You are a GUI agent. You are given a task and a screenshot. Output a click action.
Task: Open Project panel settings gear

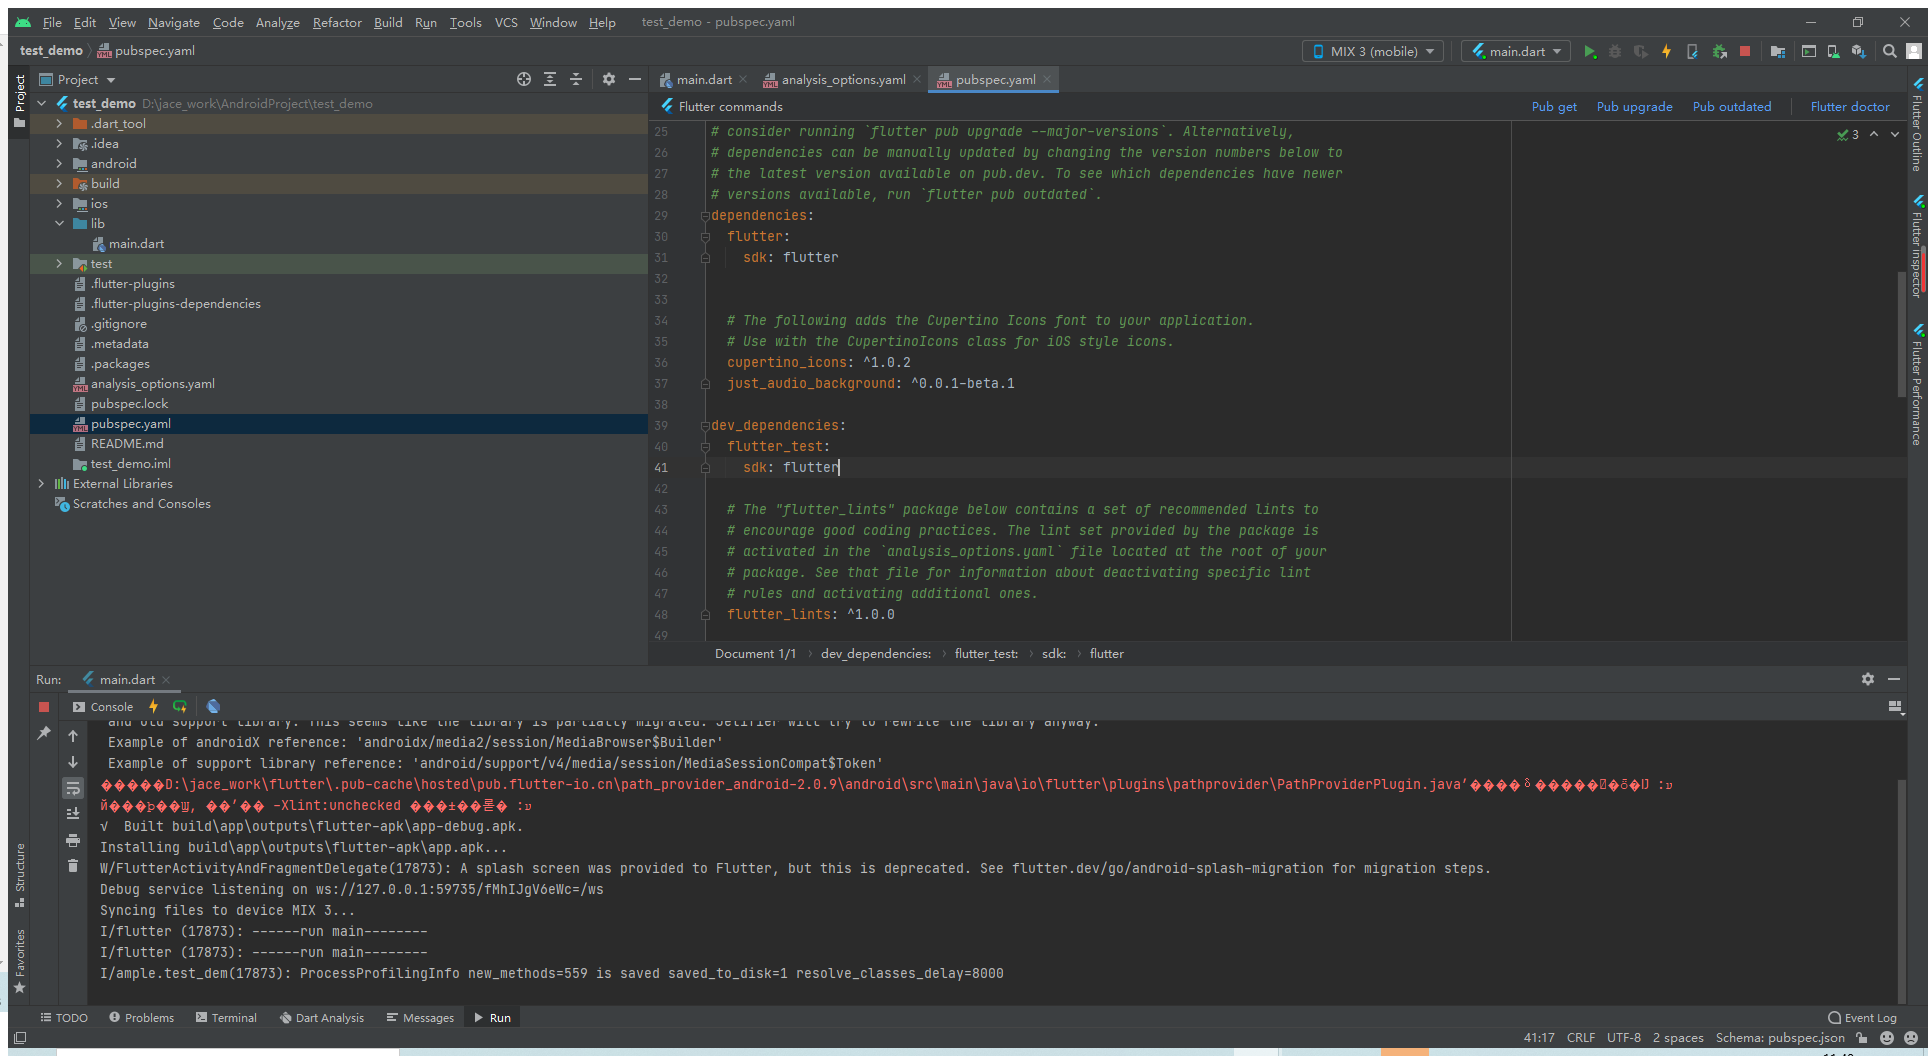608,79
